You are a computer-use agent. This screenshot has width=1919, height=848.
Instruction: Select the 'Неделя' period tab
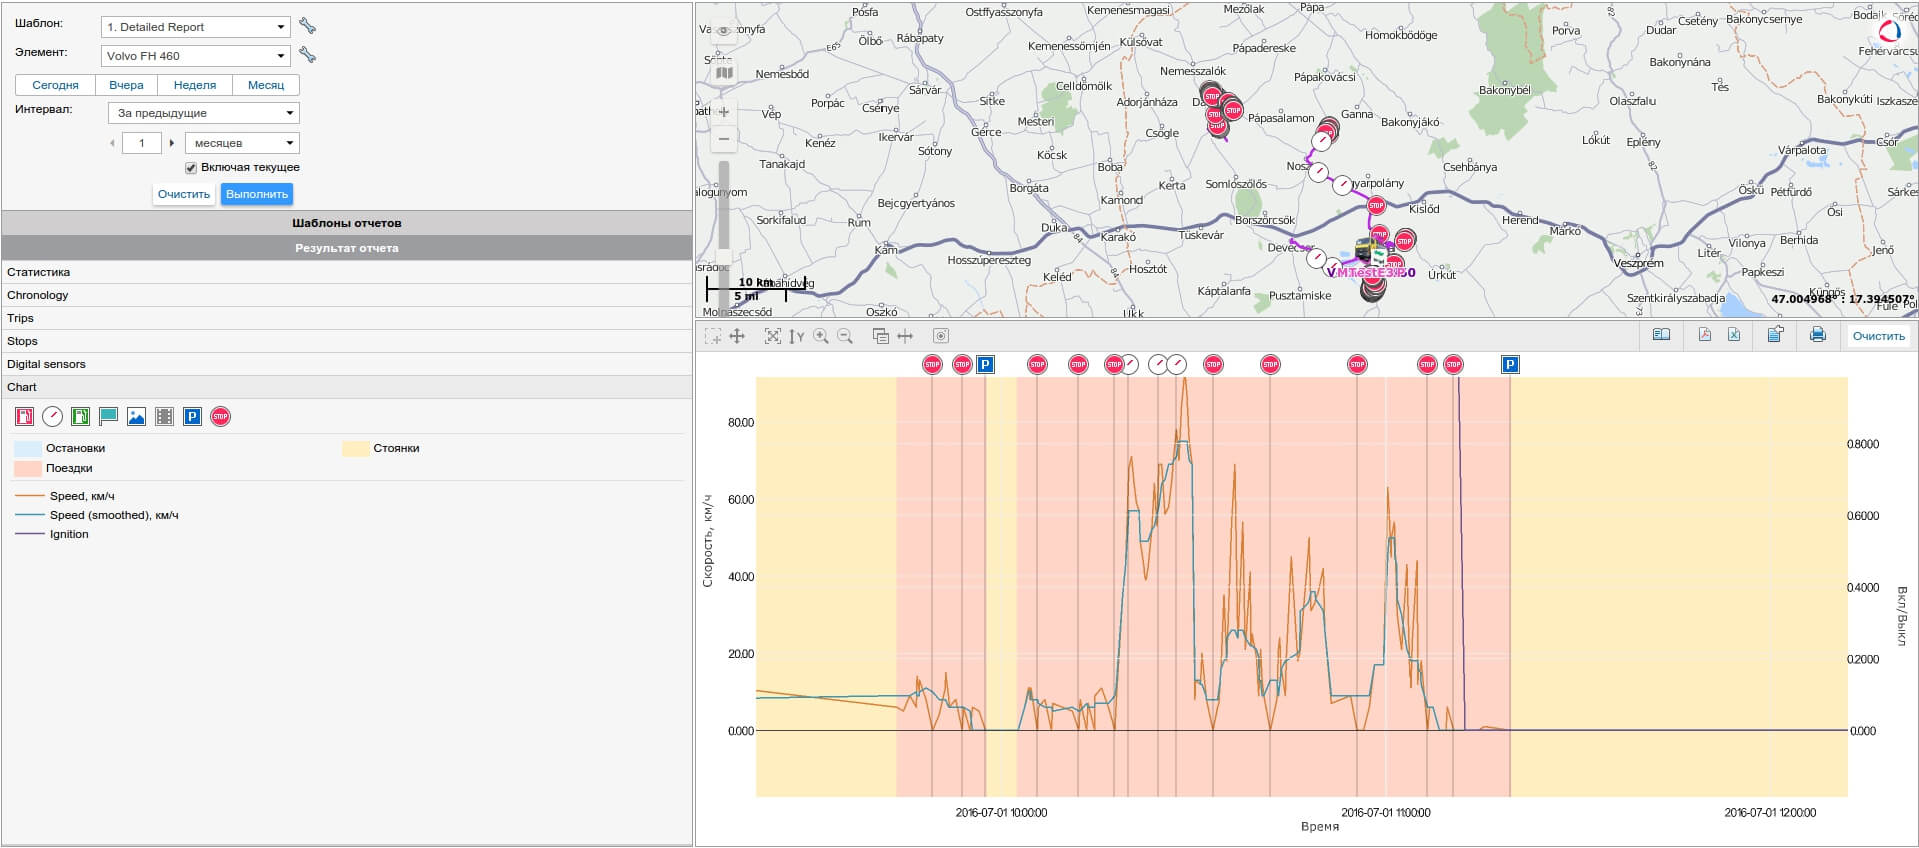194,85
